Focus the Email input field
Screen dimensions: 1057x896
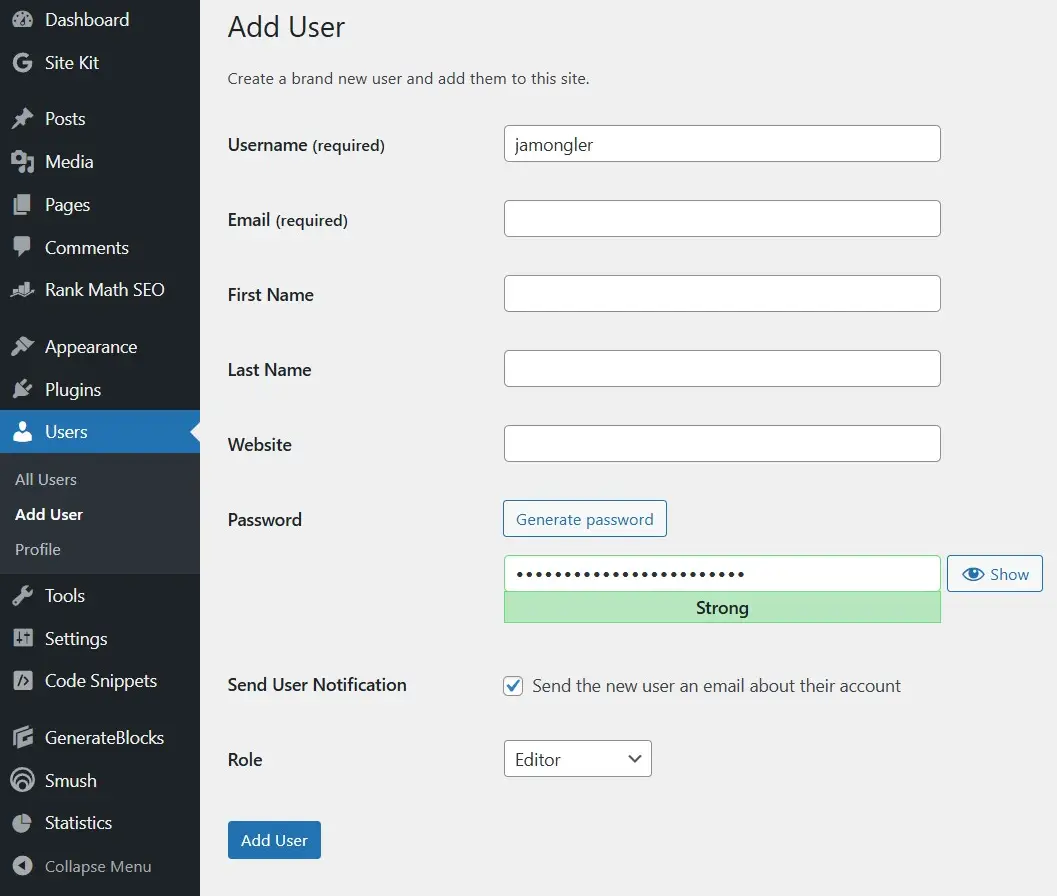coord(722,219)
